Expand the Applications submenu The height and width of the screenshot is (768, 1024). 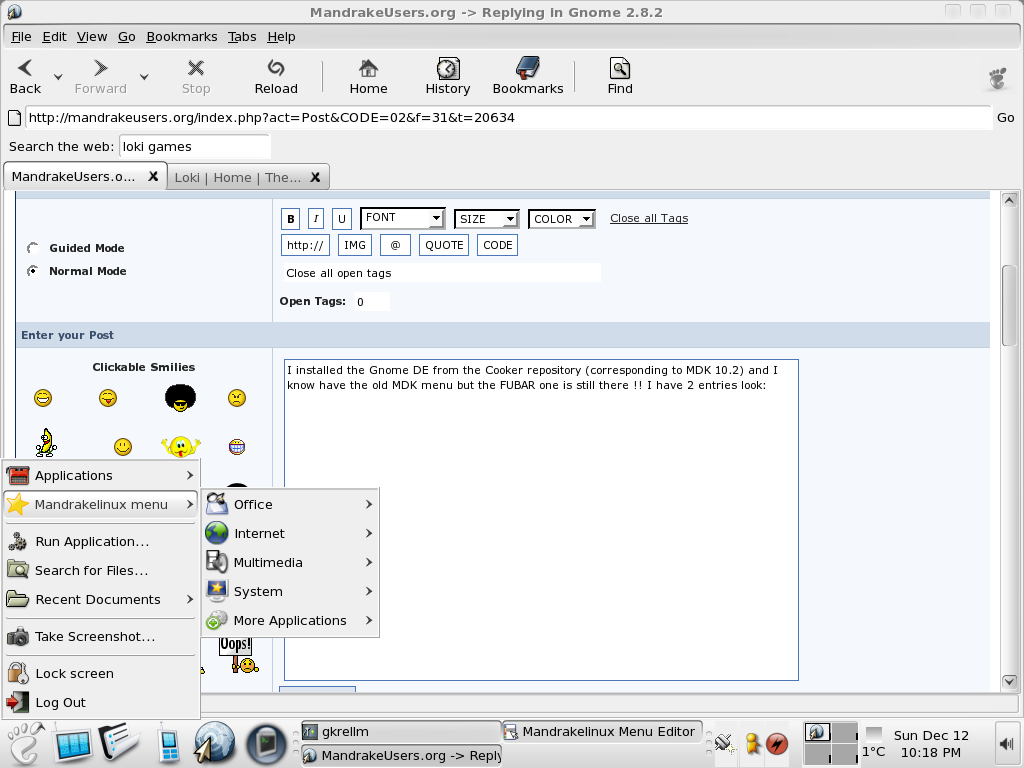[101, 475]
